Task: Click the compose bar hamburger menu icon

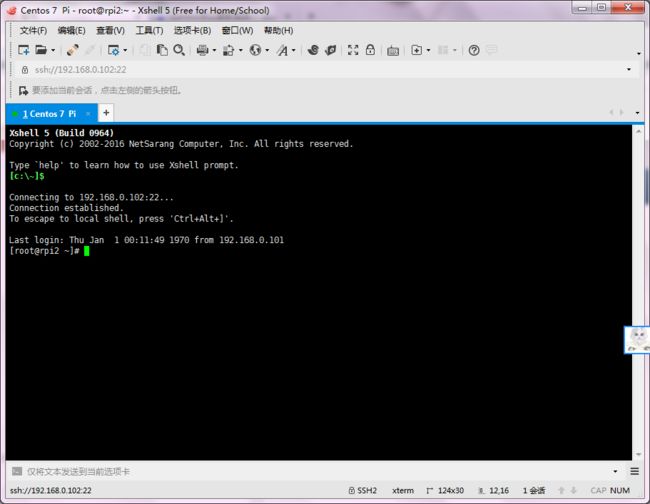Action: [634, 471]
